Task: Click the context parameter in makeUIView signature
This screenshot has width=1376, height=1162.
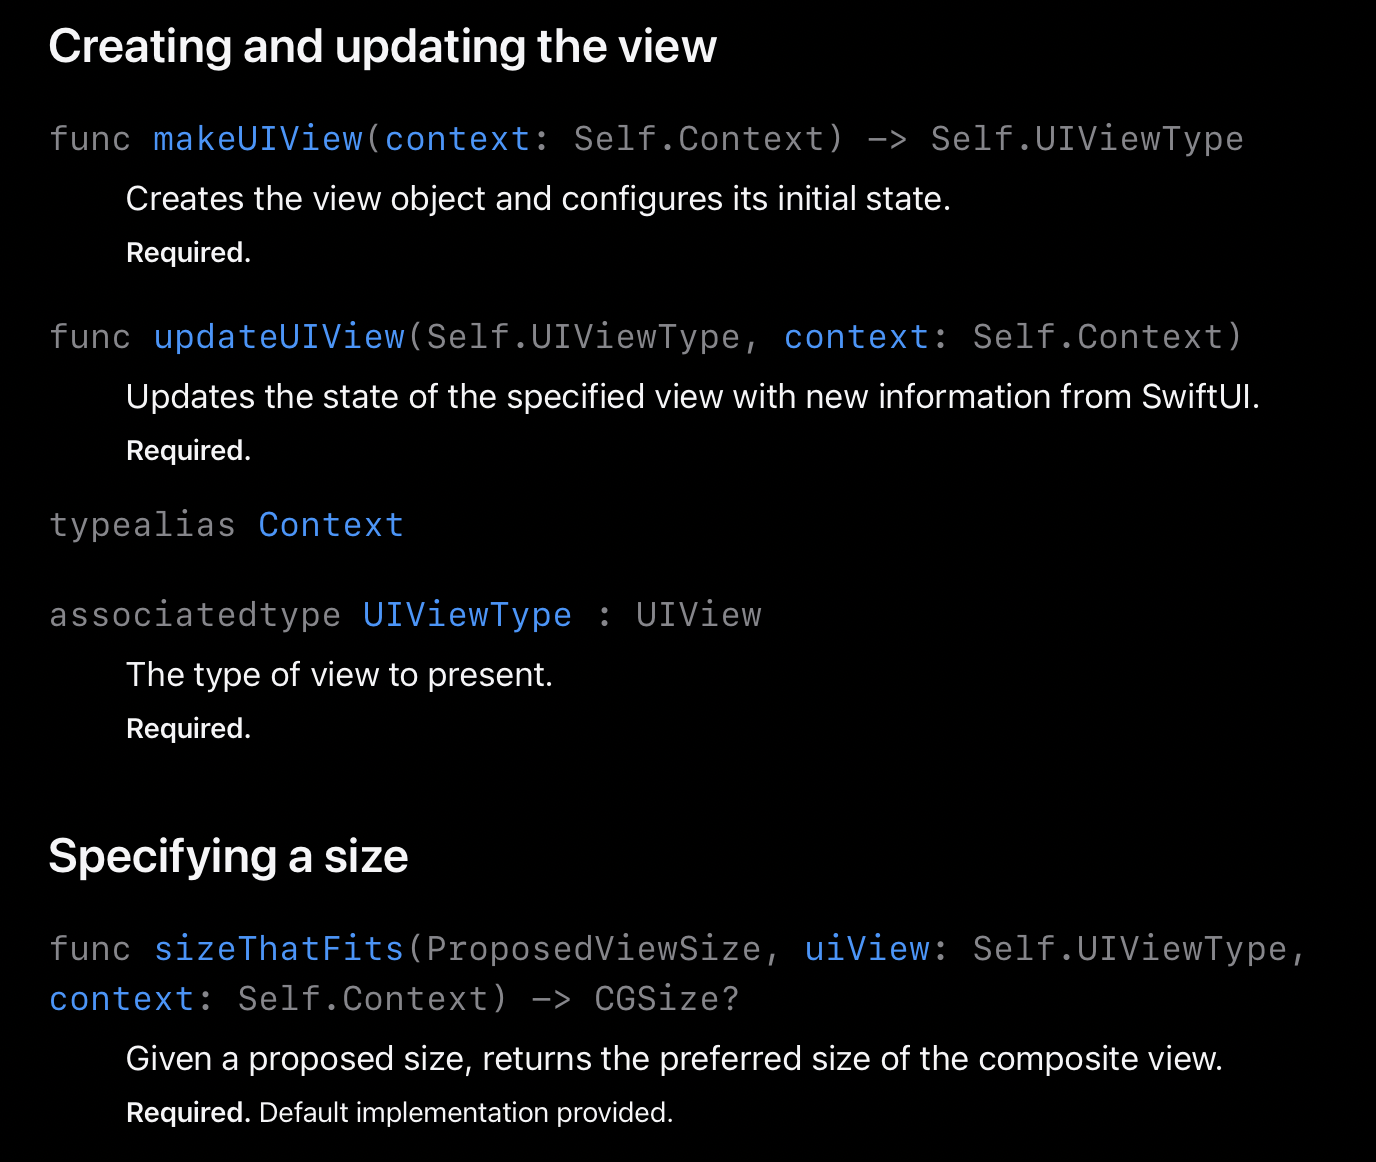Action: click(457, 138)
